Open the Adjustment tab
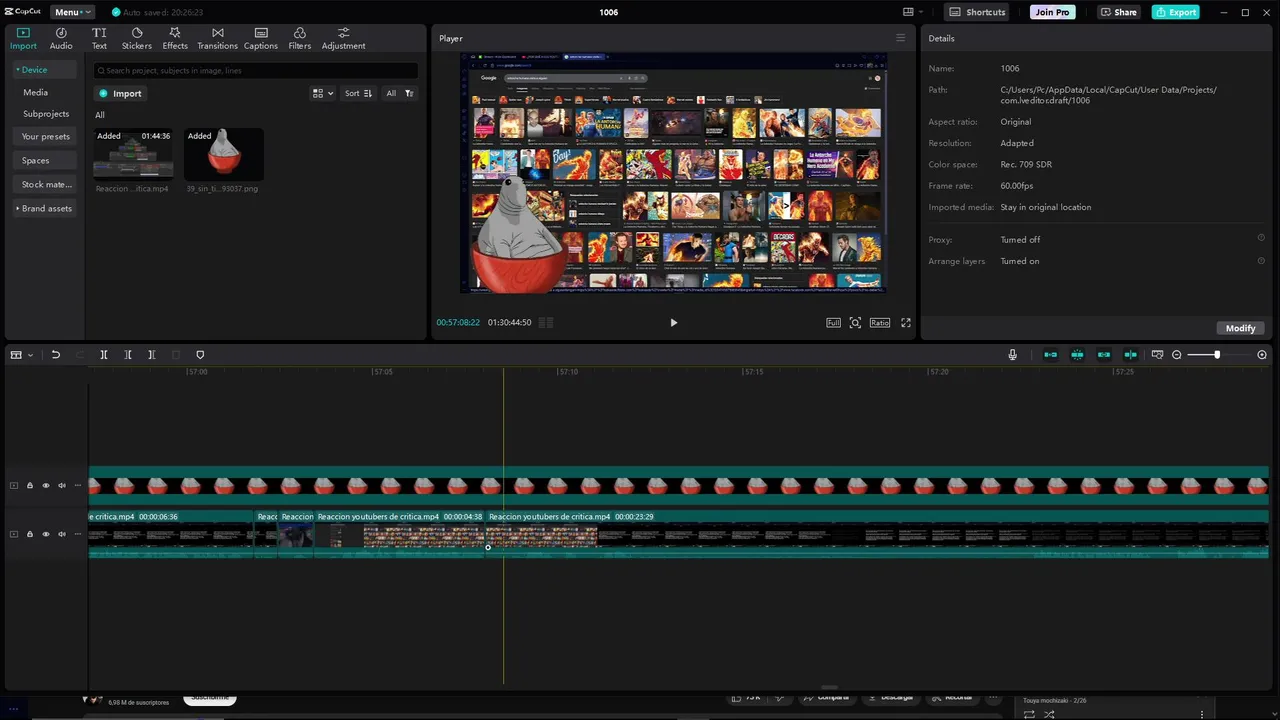This screenshot has height=720, width=1280. point(343,39)
